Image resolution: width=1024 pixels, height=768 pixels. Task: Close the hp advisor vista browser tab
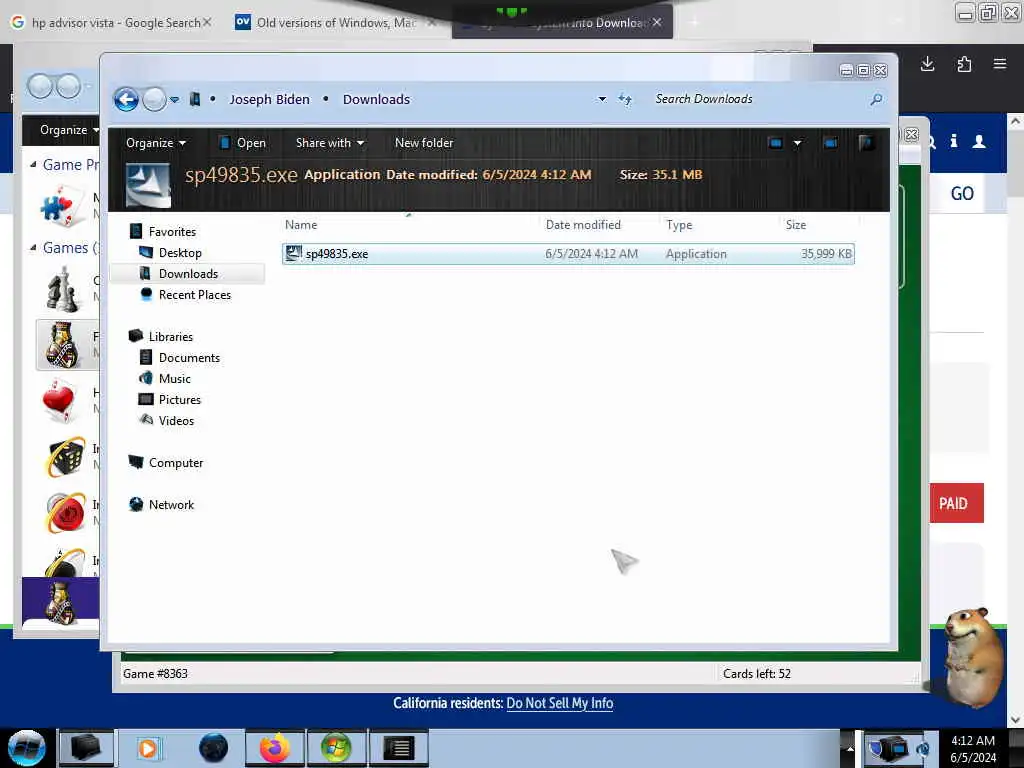pos(207,22)
